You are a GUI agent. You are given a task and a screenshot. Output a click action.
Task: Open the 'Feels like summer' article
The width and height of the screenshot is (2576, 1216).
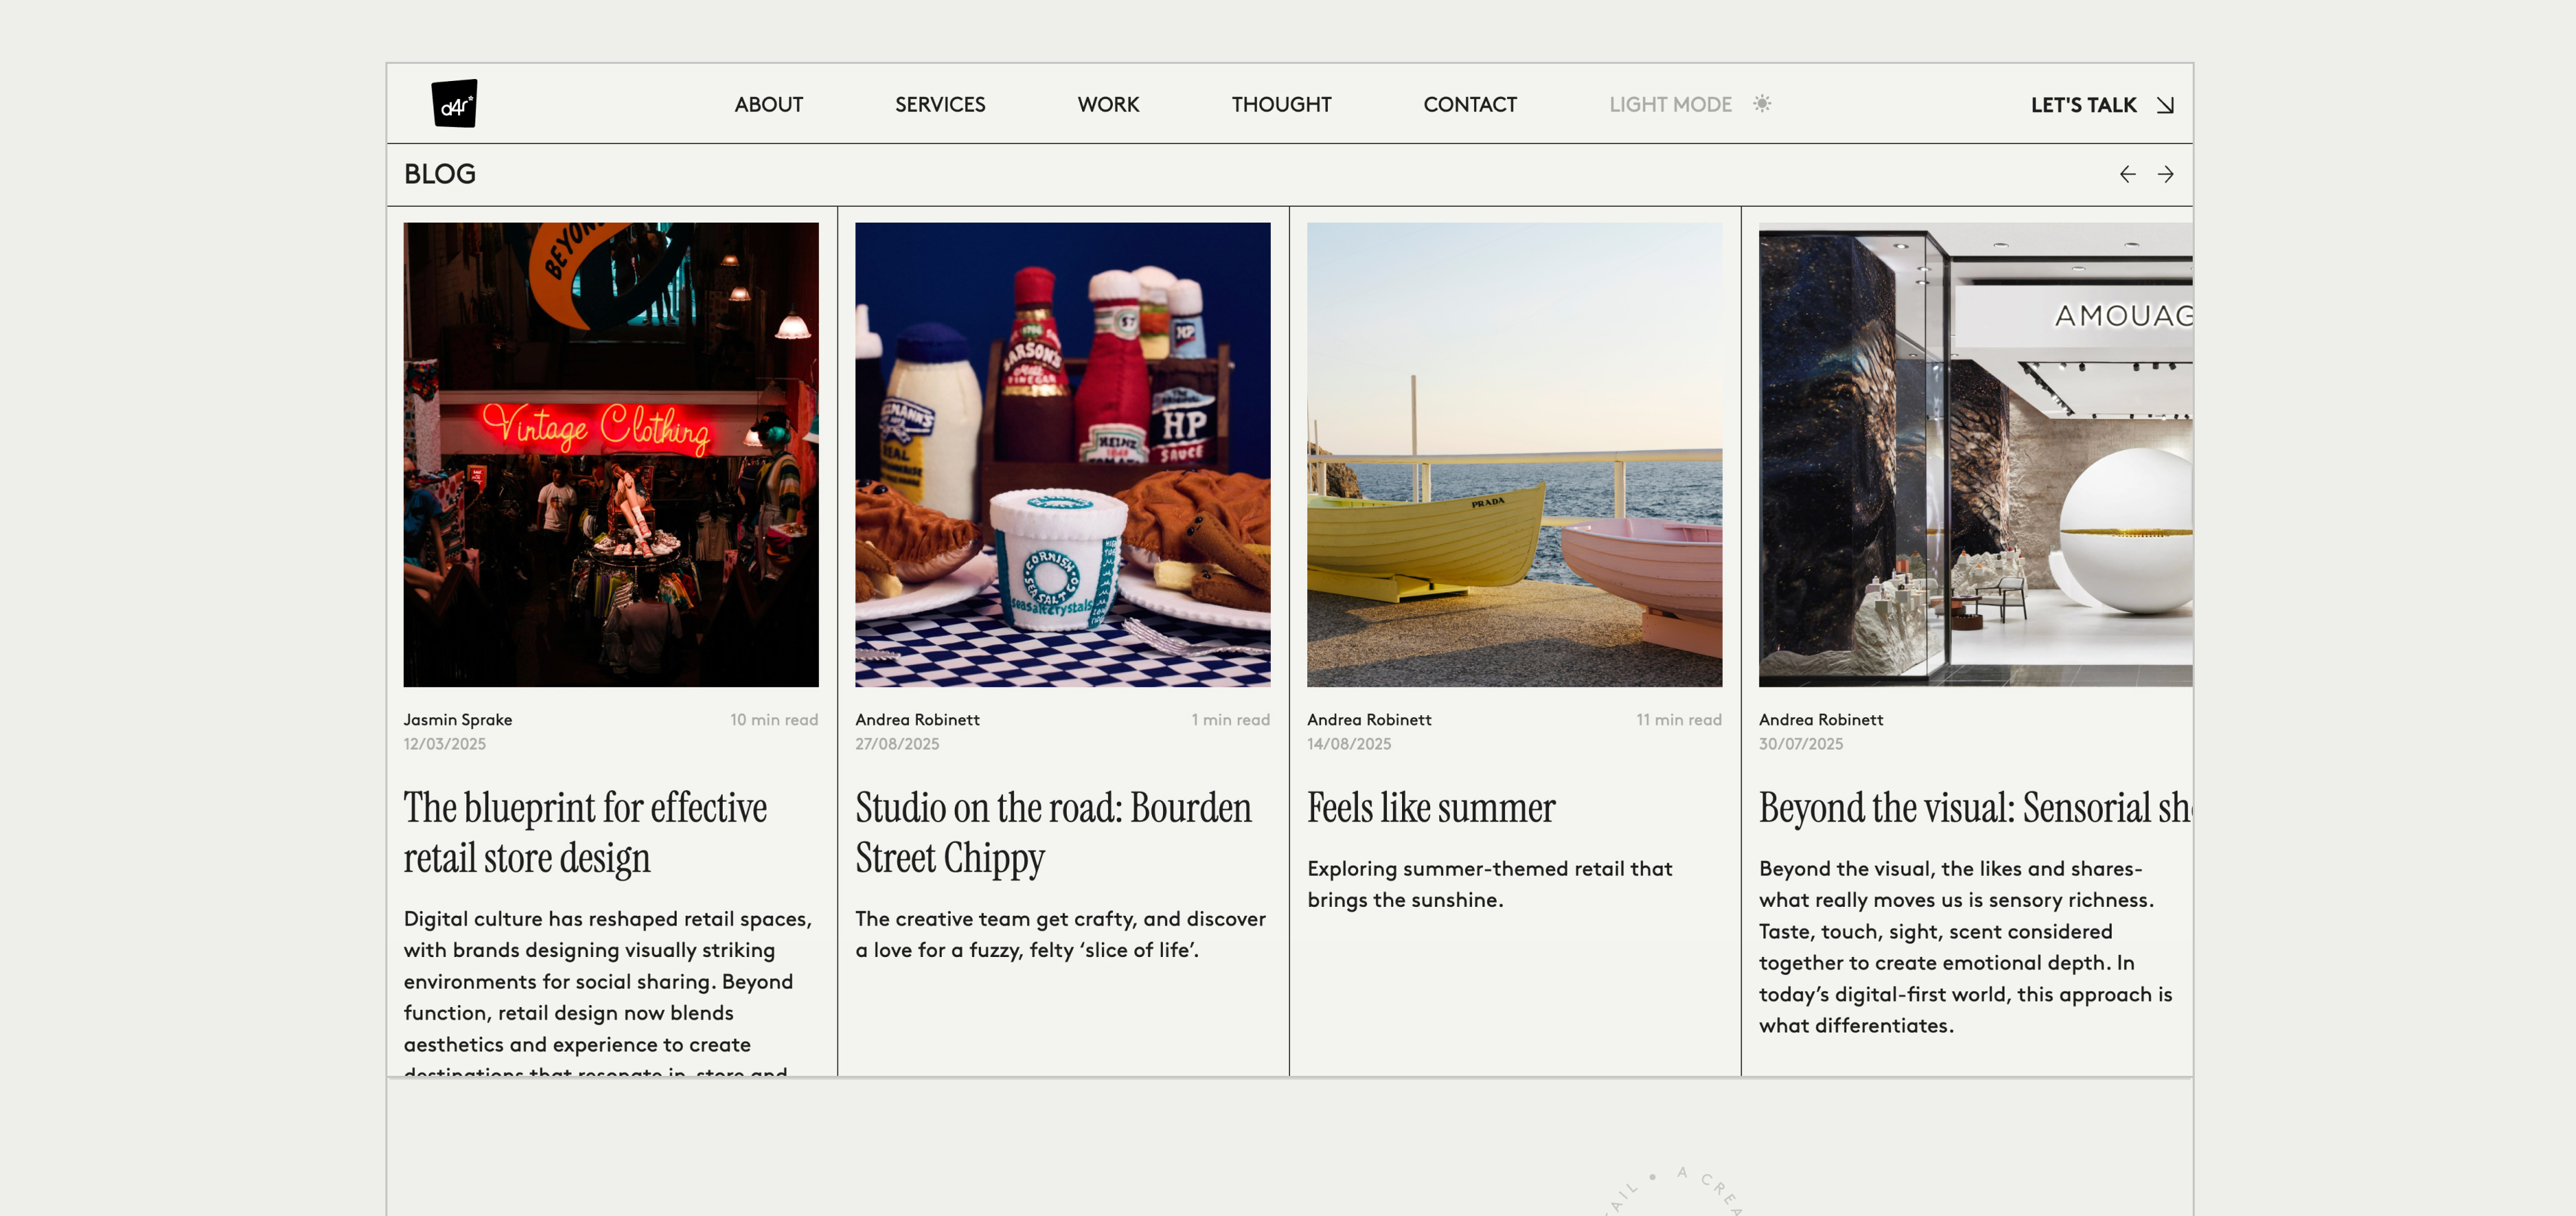click(x=1430, y=808)
